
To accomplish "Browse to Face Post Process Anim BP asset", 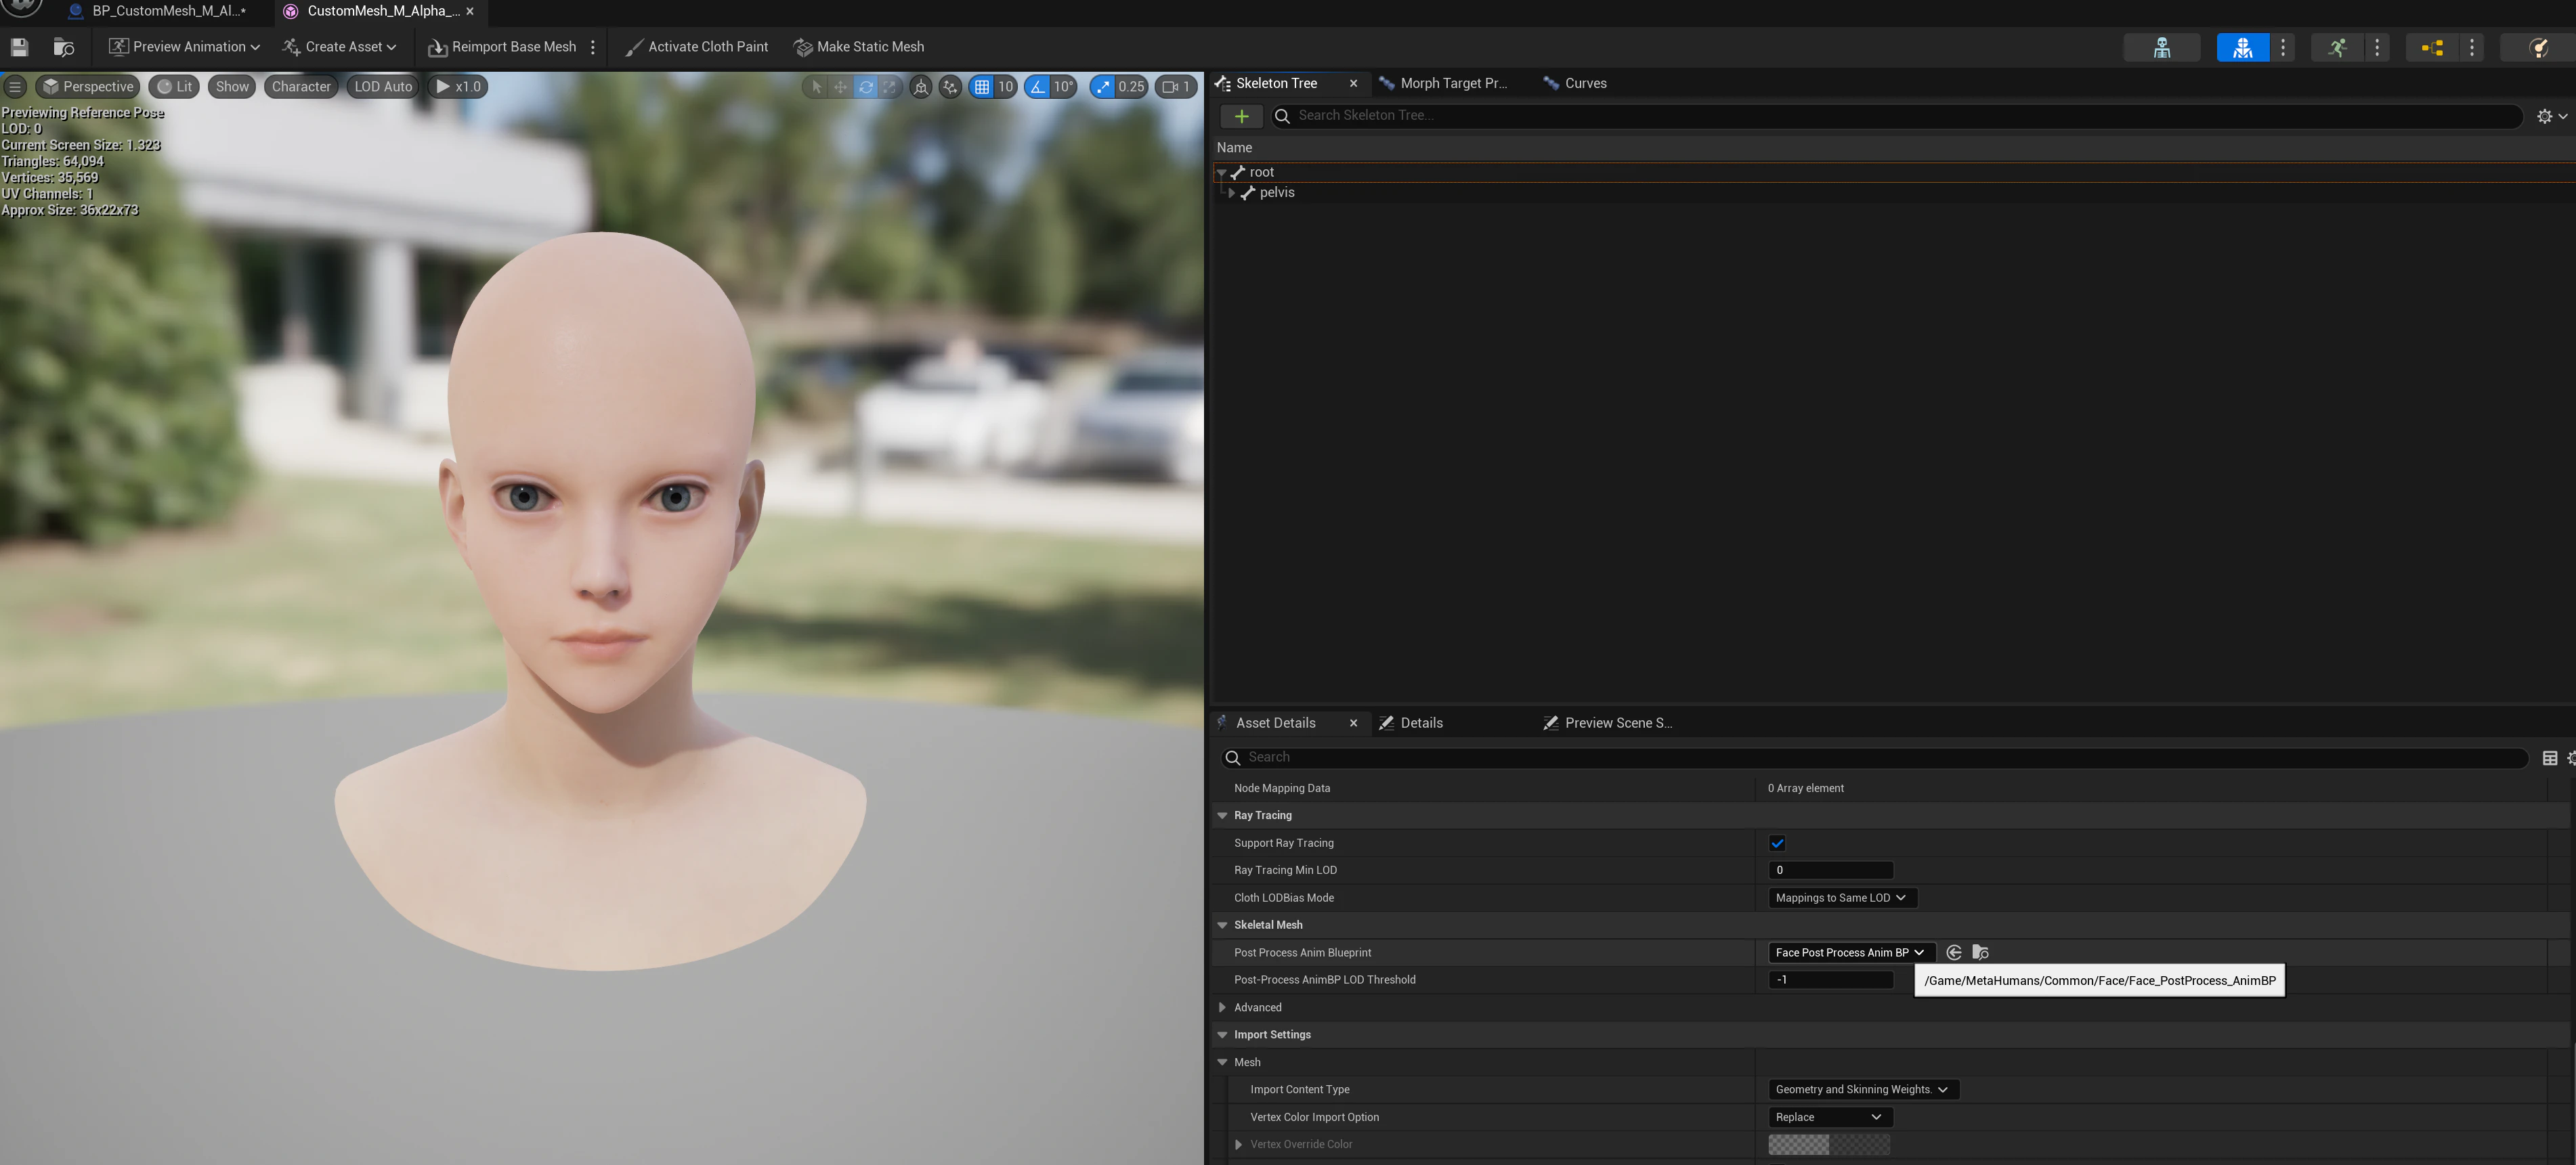I will click(1980, 952).
